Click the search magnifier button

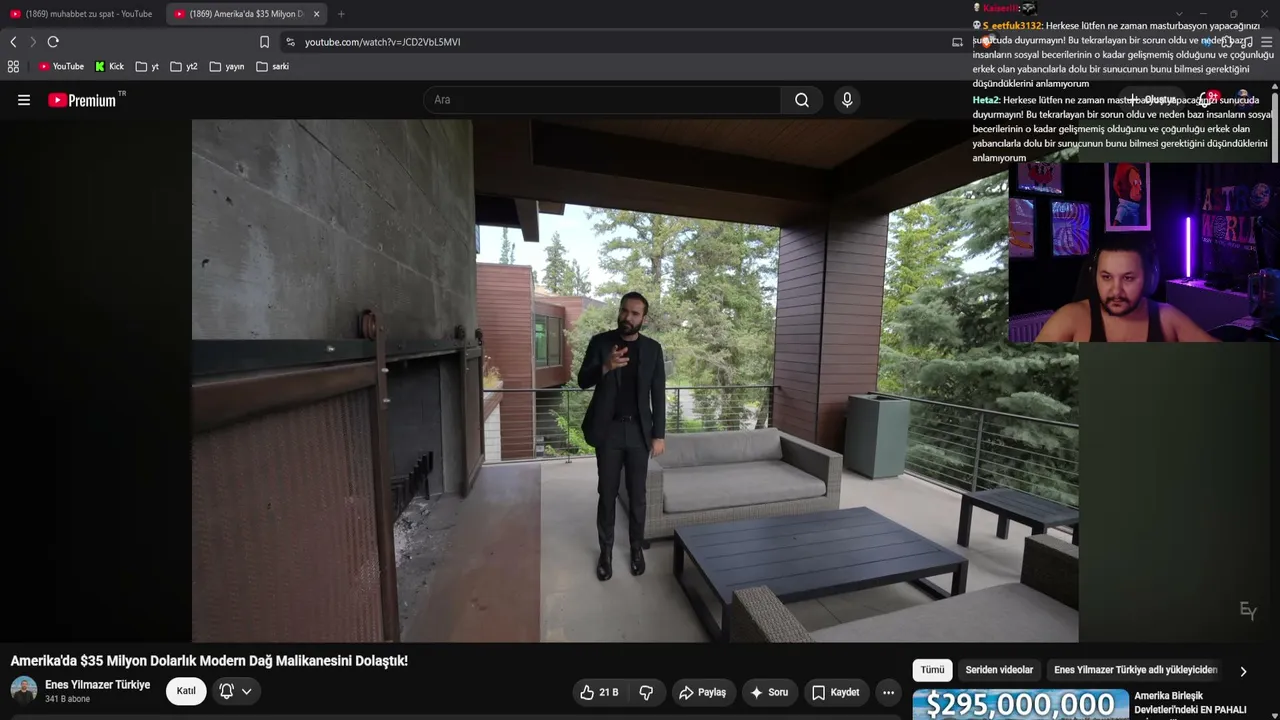click(802, 100)
